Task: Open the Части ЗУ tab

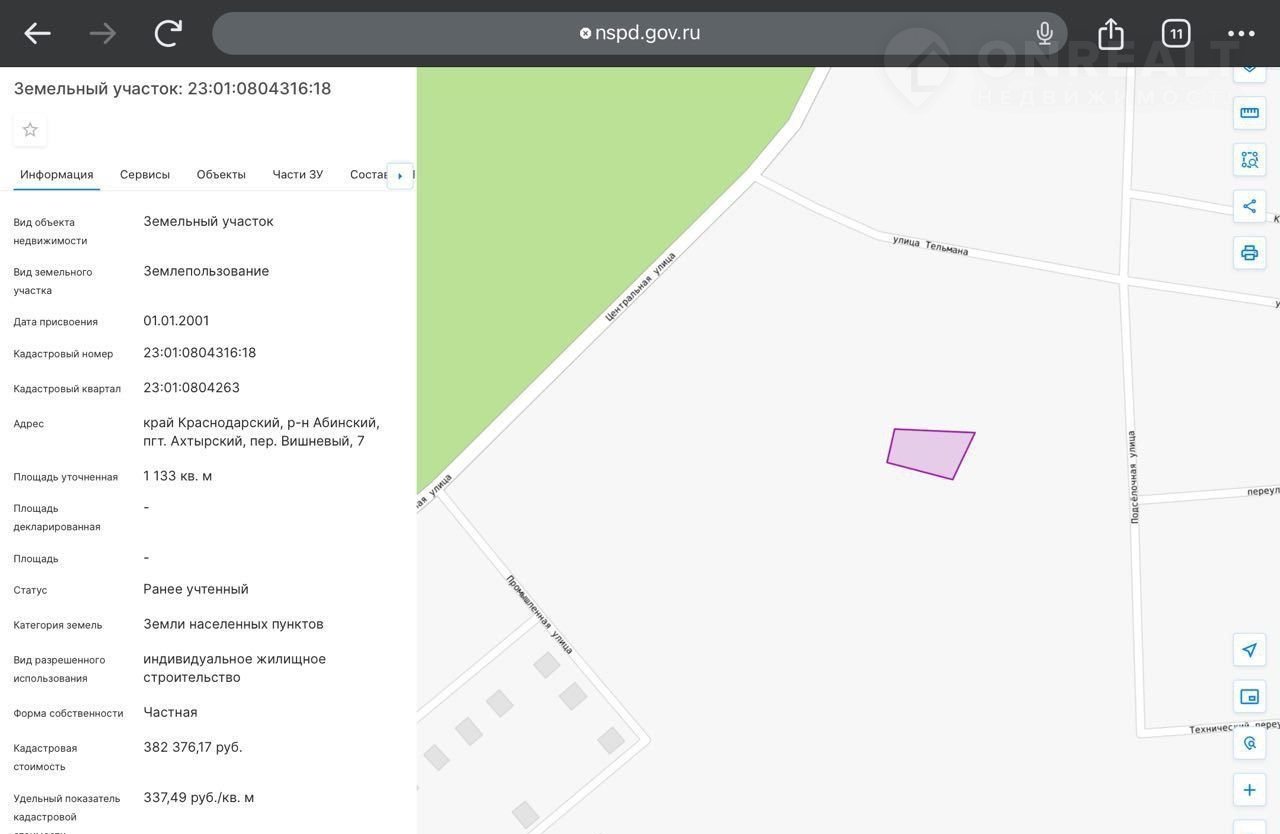Action: click(298, 175)
